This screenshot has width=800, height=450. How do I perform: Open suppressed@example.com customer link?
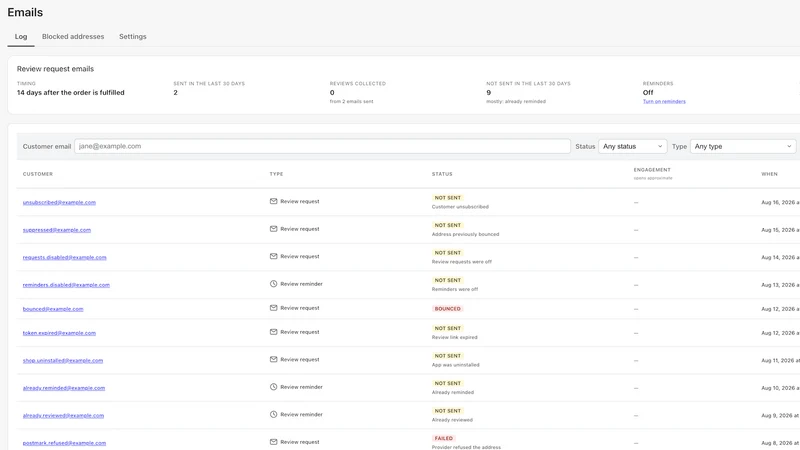click(x=57, y=230)
